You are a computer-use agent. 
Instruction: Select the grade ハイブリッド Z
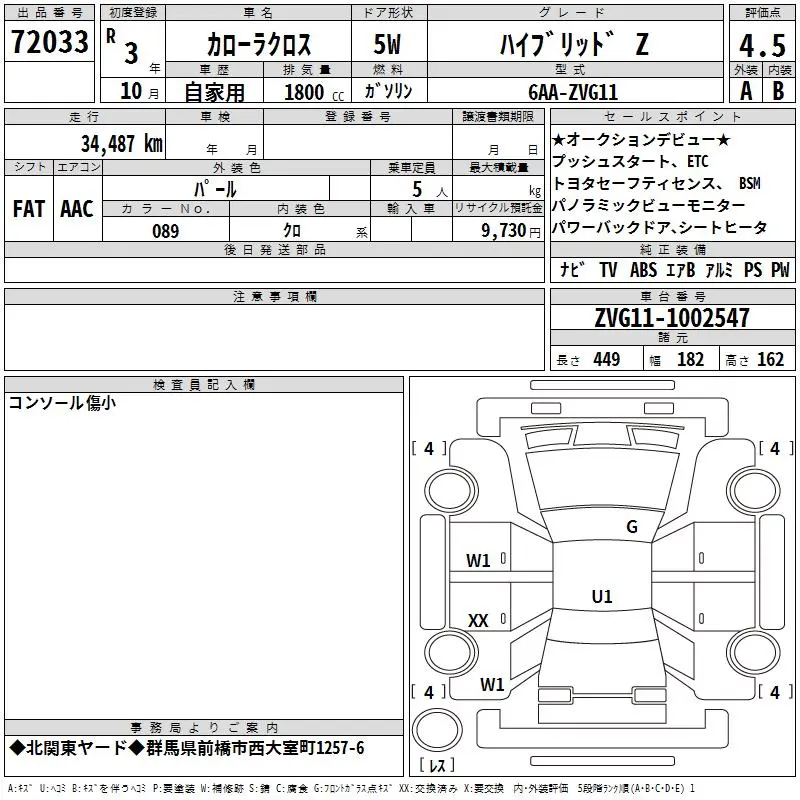click(574, 44)
